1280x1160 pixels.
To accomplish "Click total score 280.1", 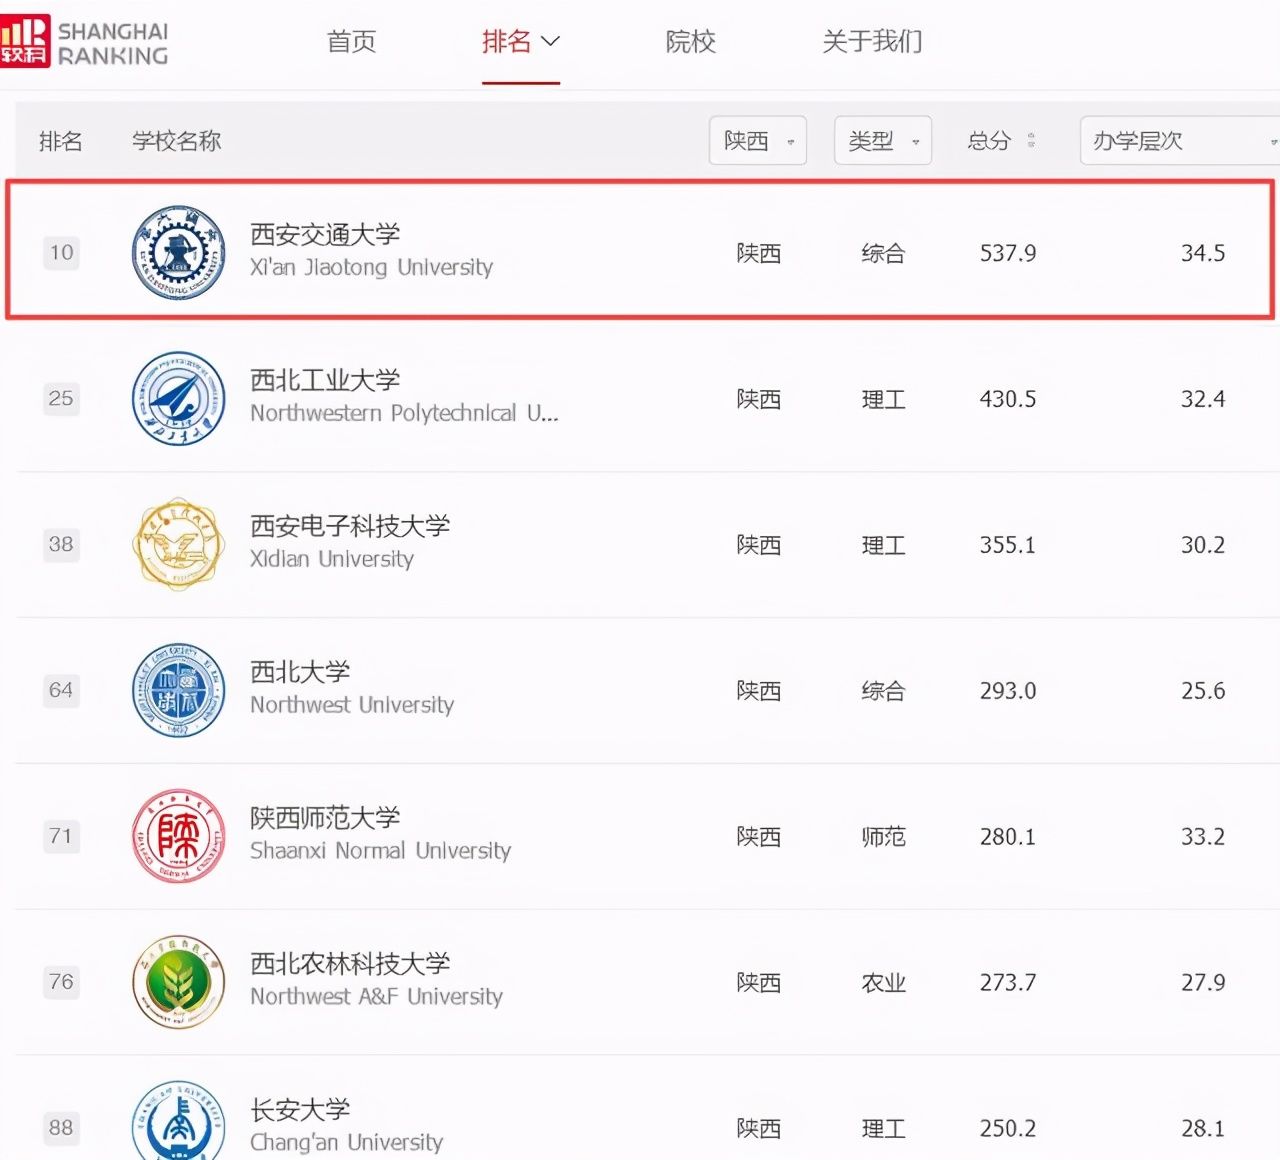I will [x=1008, y=837].
